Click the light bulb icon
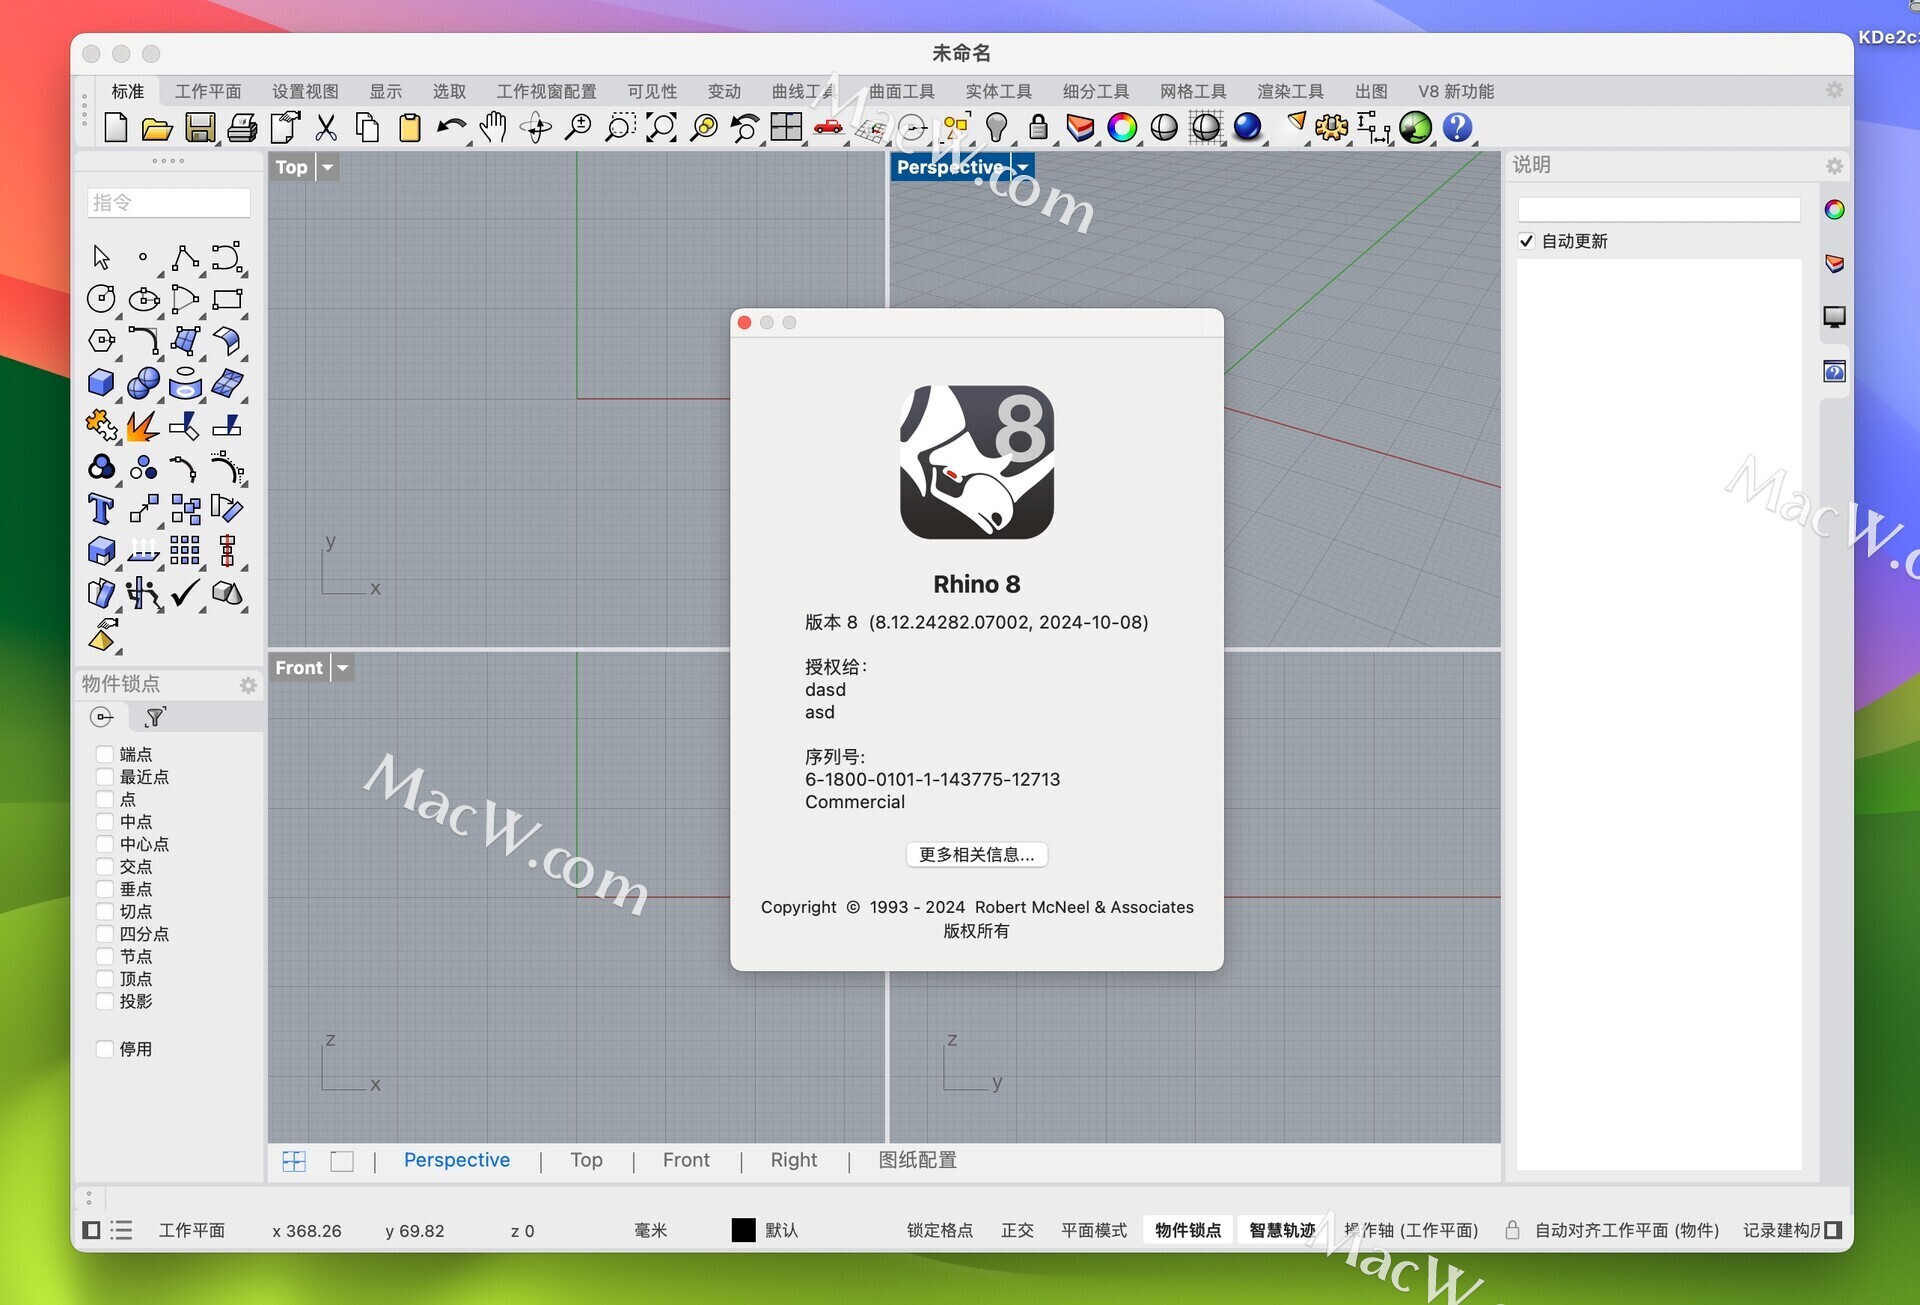 pos(996,127)
